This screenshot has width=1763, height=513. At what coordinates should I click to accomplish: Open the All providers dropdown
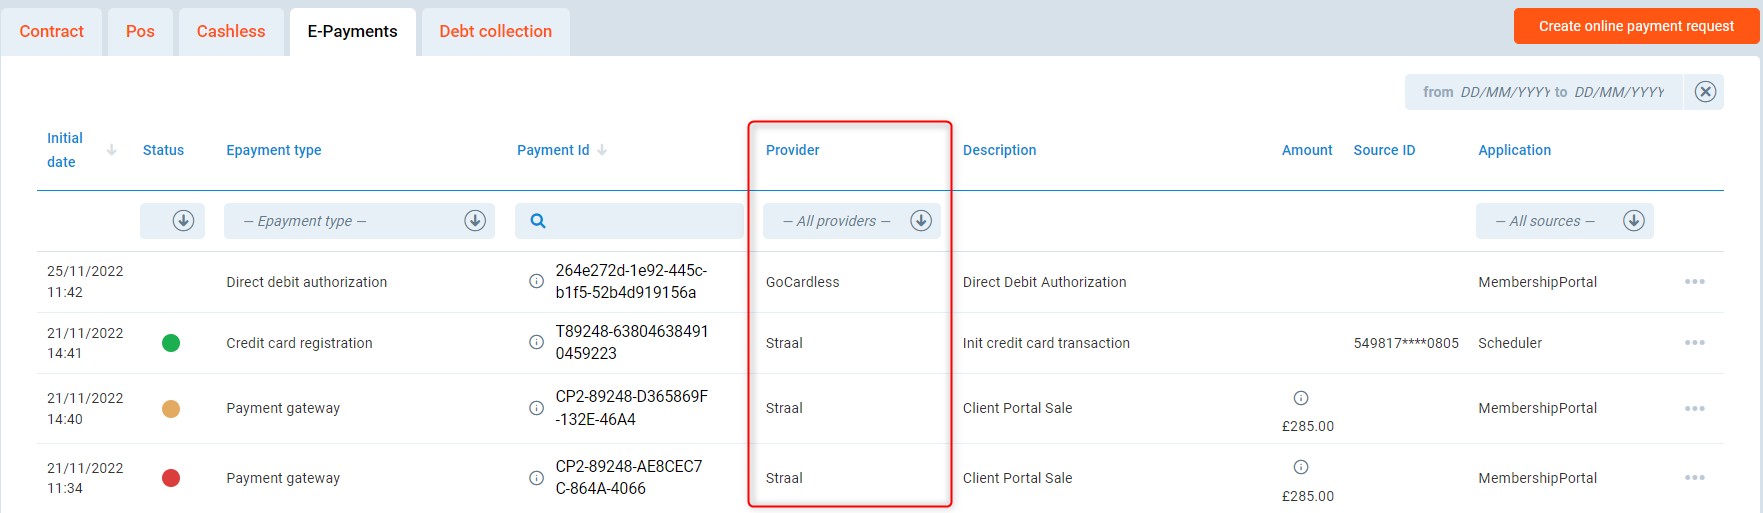(851, 221)
